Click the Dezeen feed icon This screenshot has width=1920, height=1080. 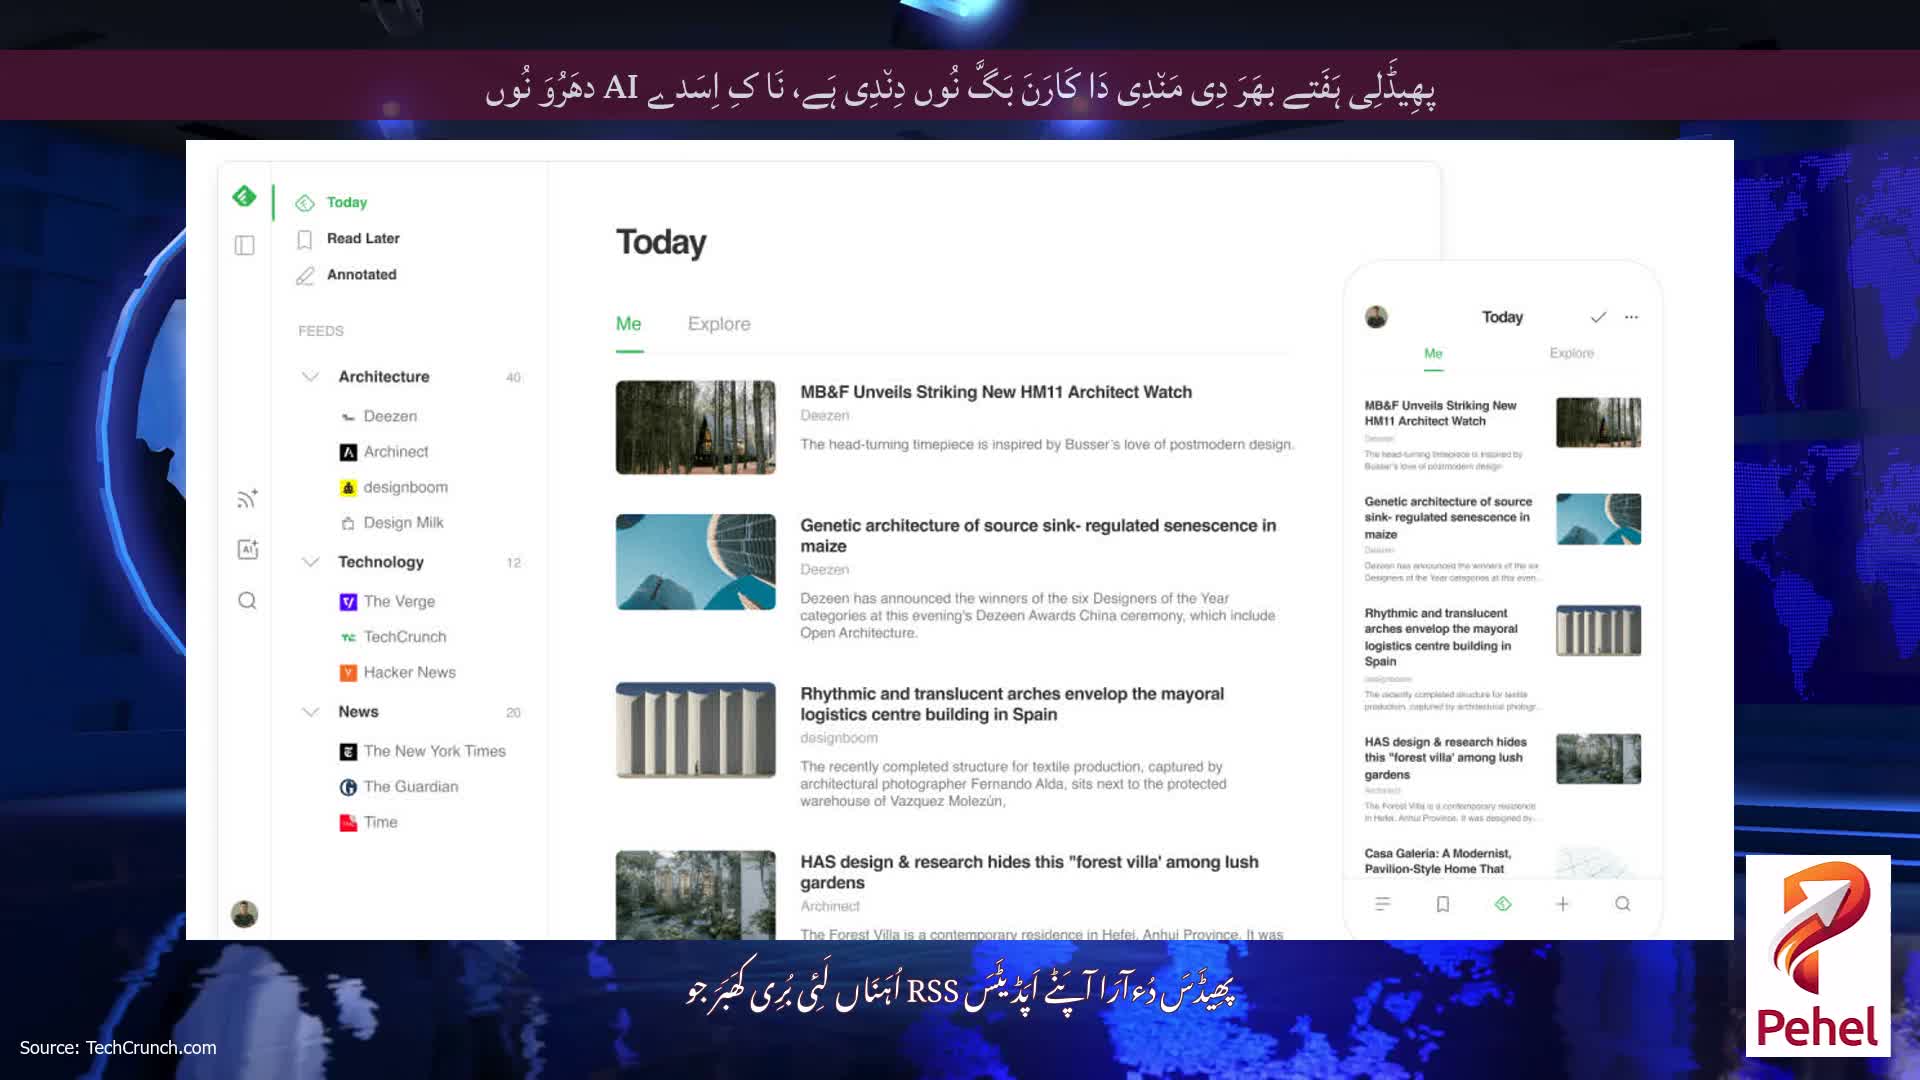[x=348, y=417]
